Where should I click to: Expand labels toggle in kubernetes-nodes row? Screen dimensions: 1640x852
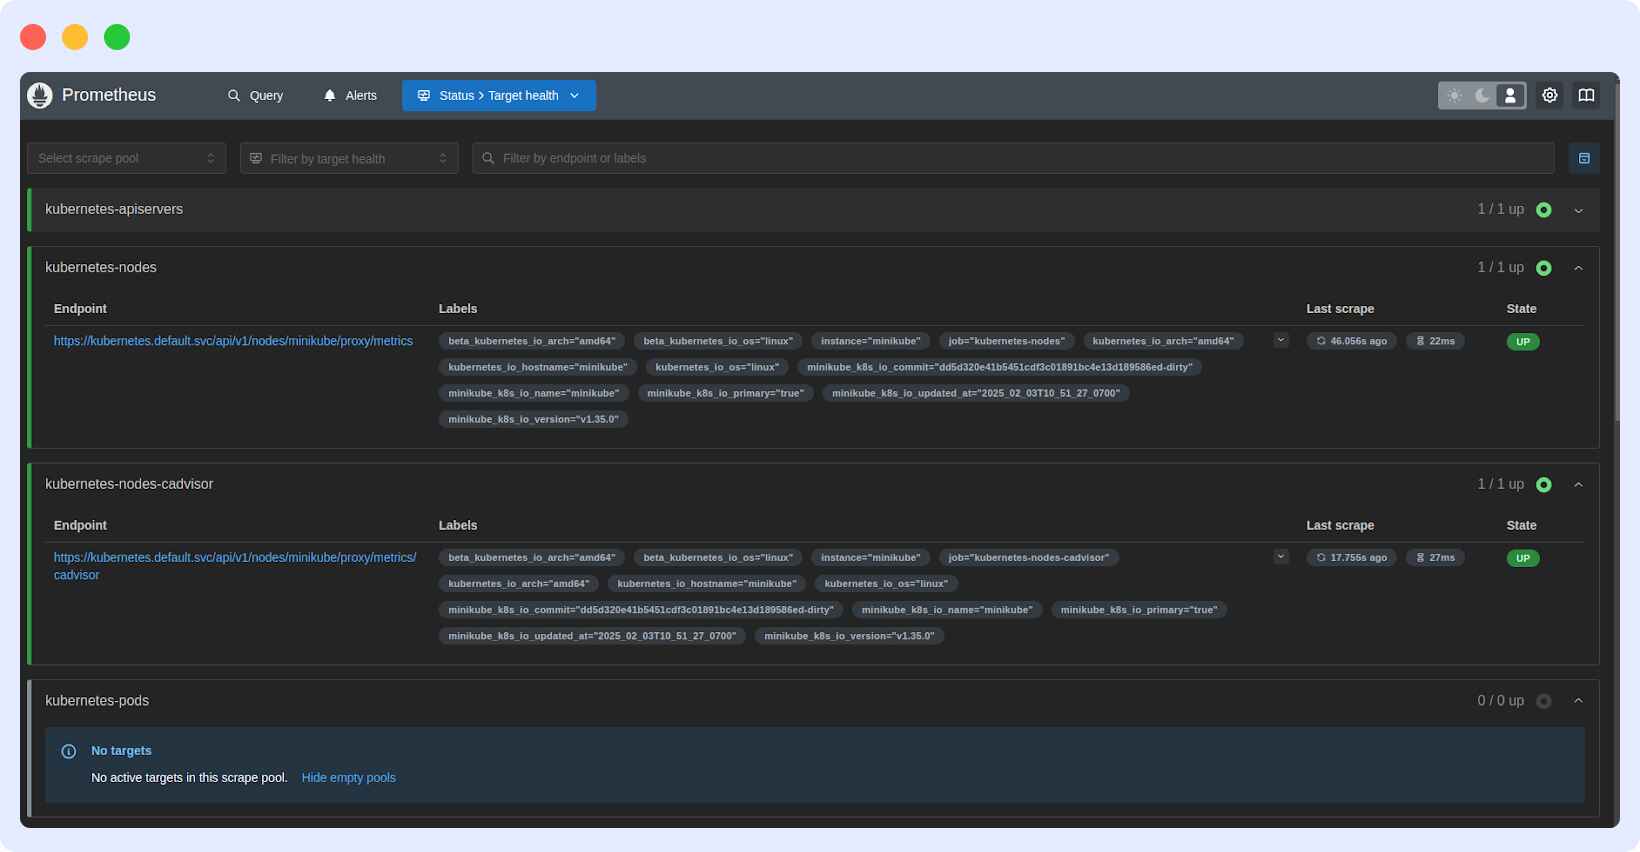1281,341
